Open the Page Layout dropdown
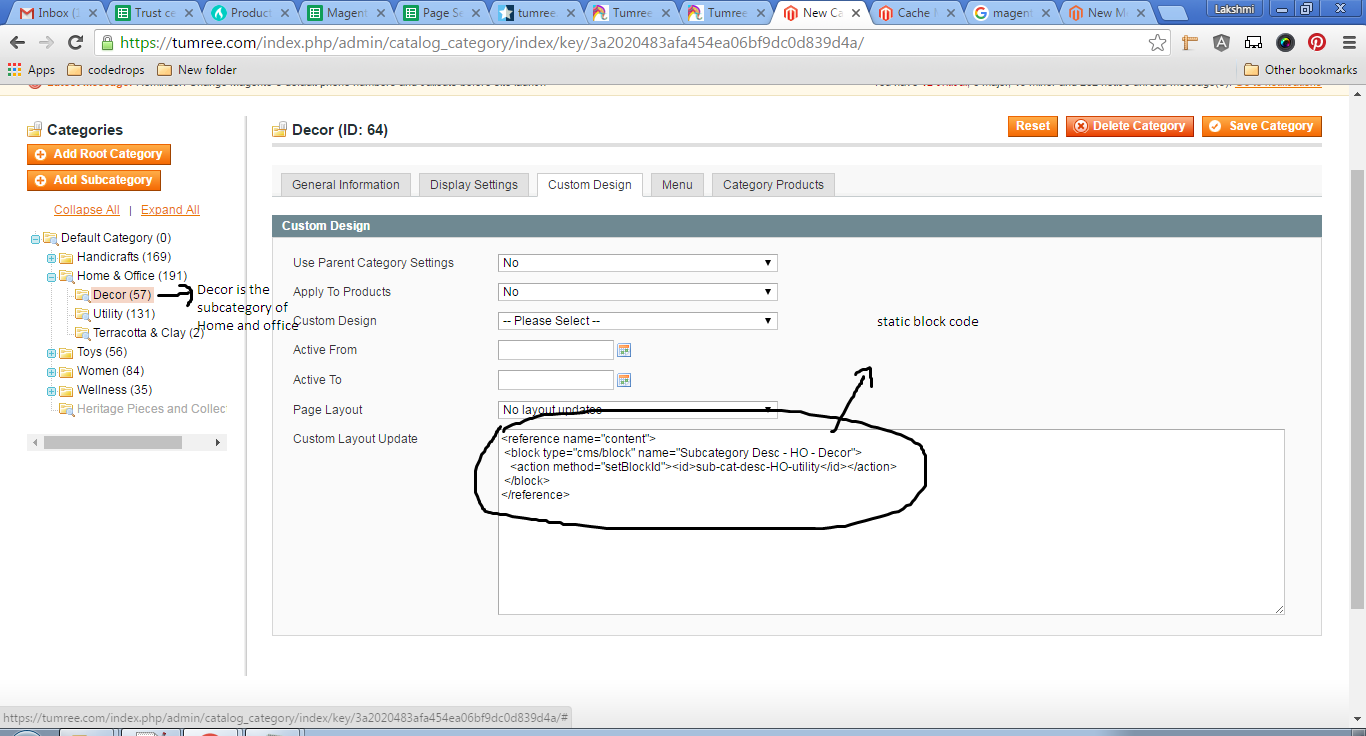This screenshot has height=736, width=1366. (637, 409)
